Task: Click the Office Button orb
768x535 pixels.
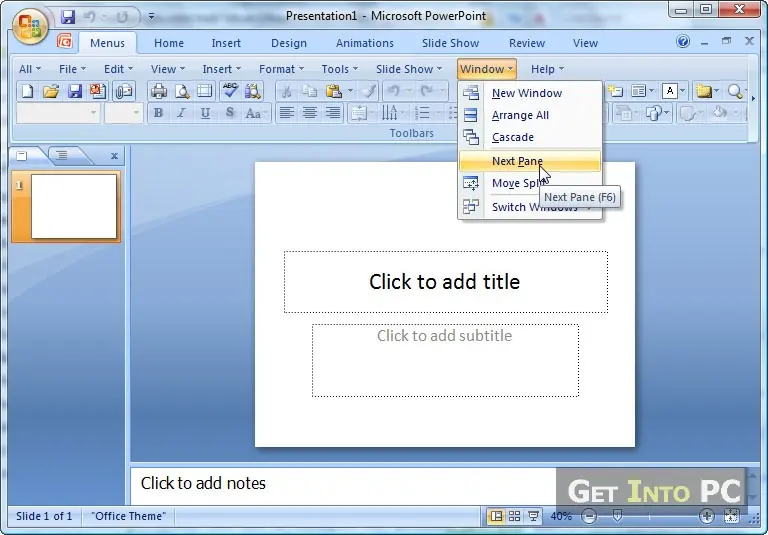Action: pyautogui.click(x=30, y=26)
